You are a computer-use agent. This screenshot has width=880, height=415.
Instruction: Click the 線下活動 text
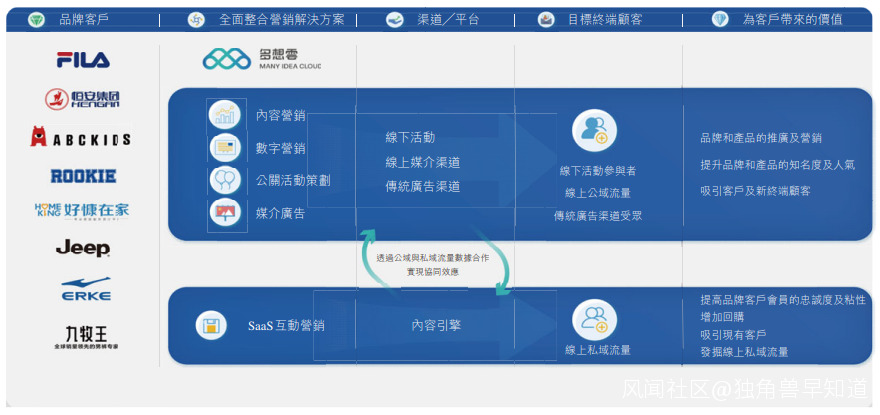pyautogui.click(x=410, y=138)
